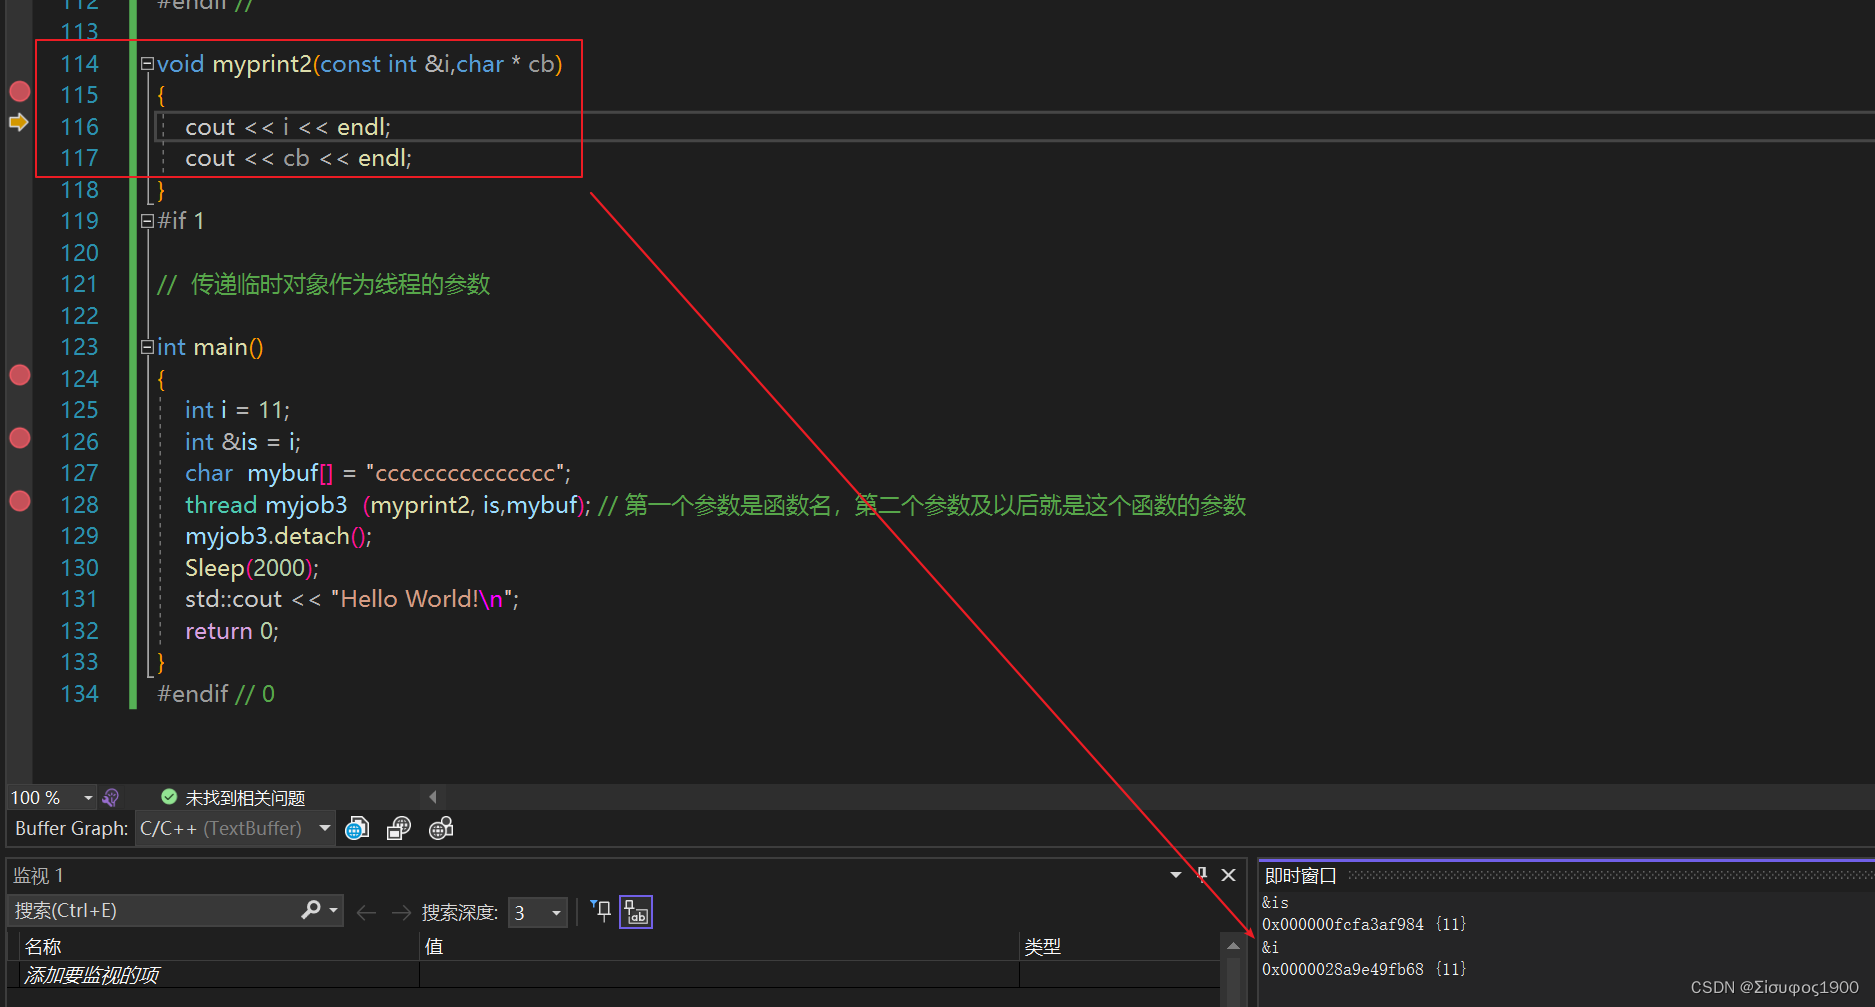Switch to the 监视 1 panel tab
This screenshot has width=1875, height=1007.
pos(38,875)
